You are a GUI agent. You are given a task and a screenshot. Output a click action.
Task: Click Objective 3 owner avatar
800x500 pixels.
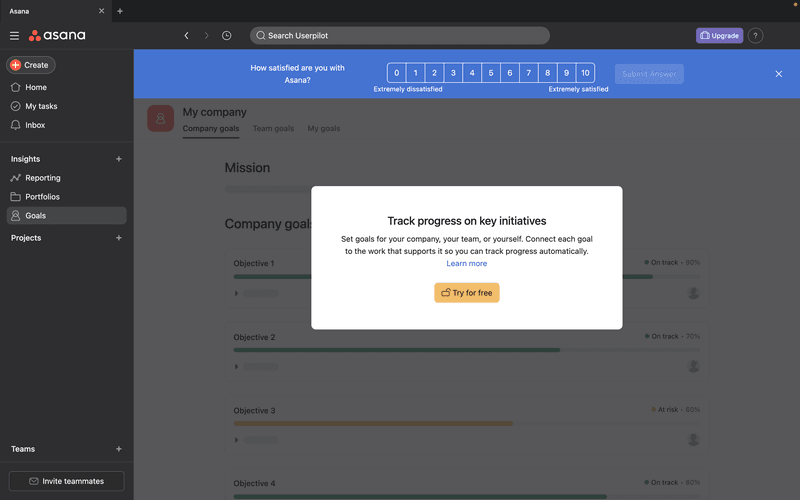[x=693, y=439]
